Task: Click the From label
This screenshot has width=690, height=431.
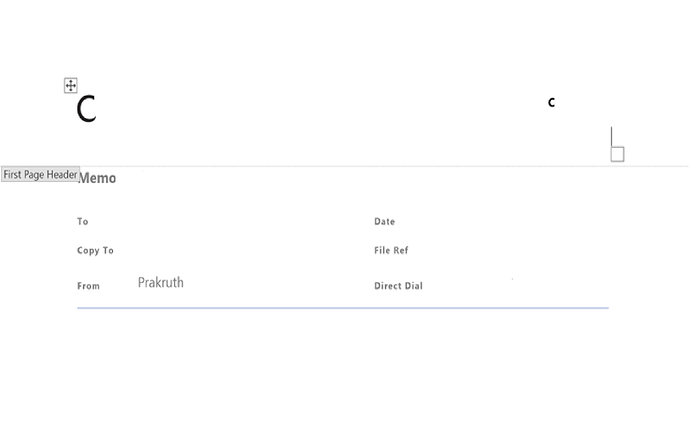Action: tap(89, 286)
